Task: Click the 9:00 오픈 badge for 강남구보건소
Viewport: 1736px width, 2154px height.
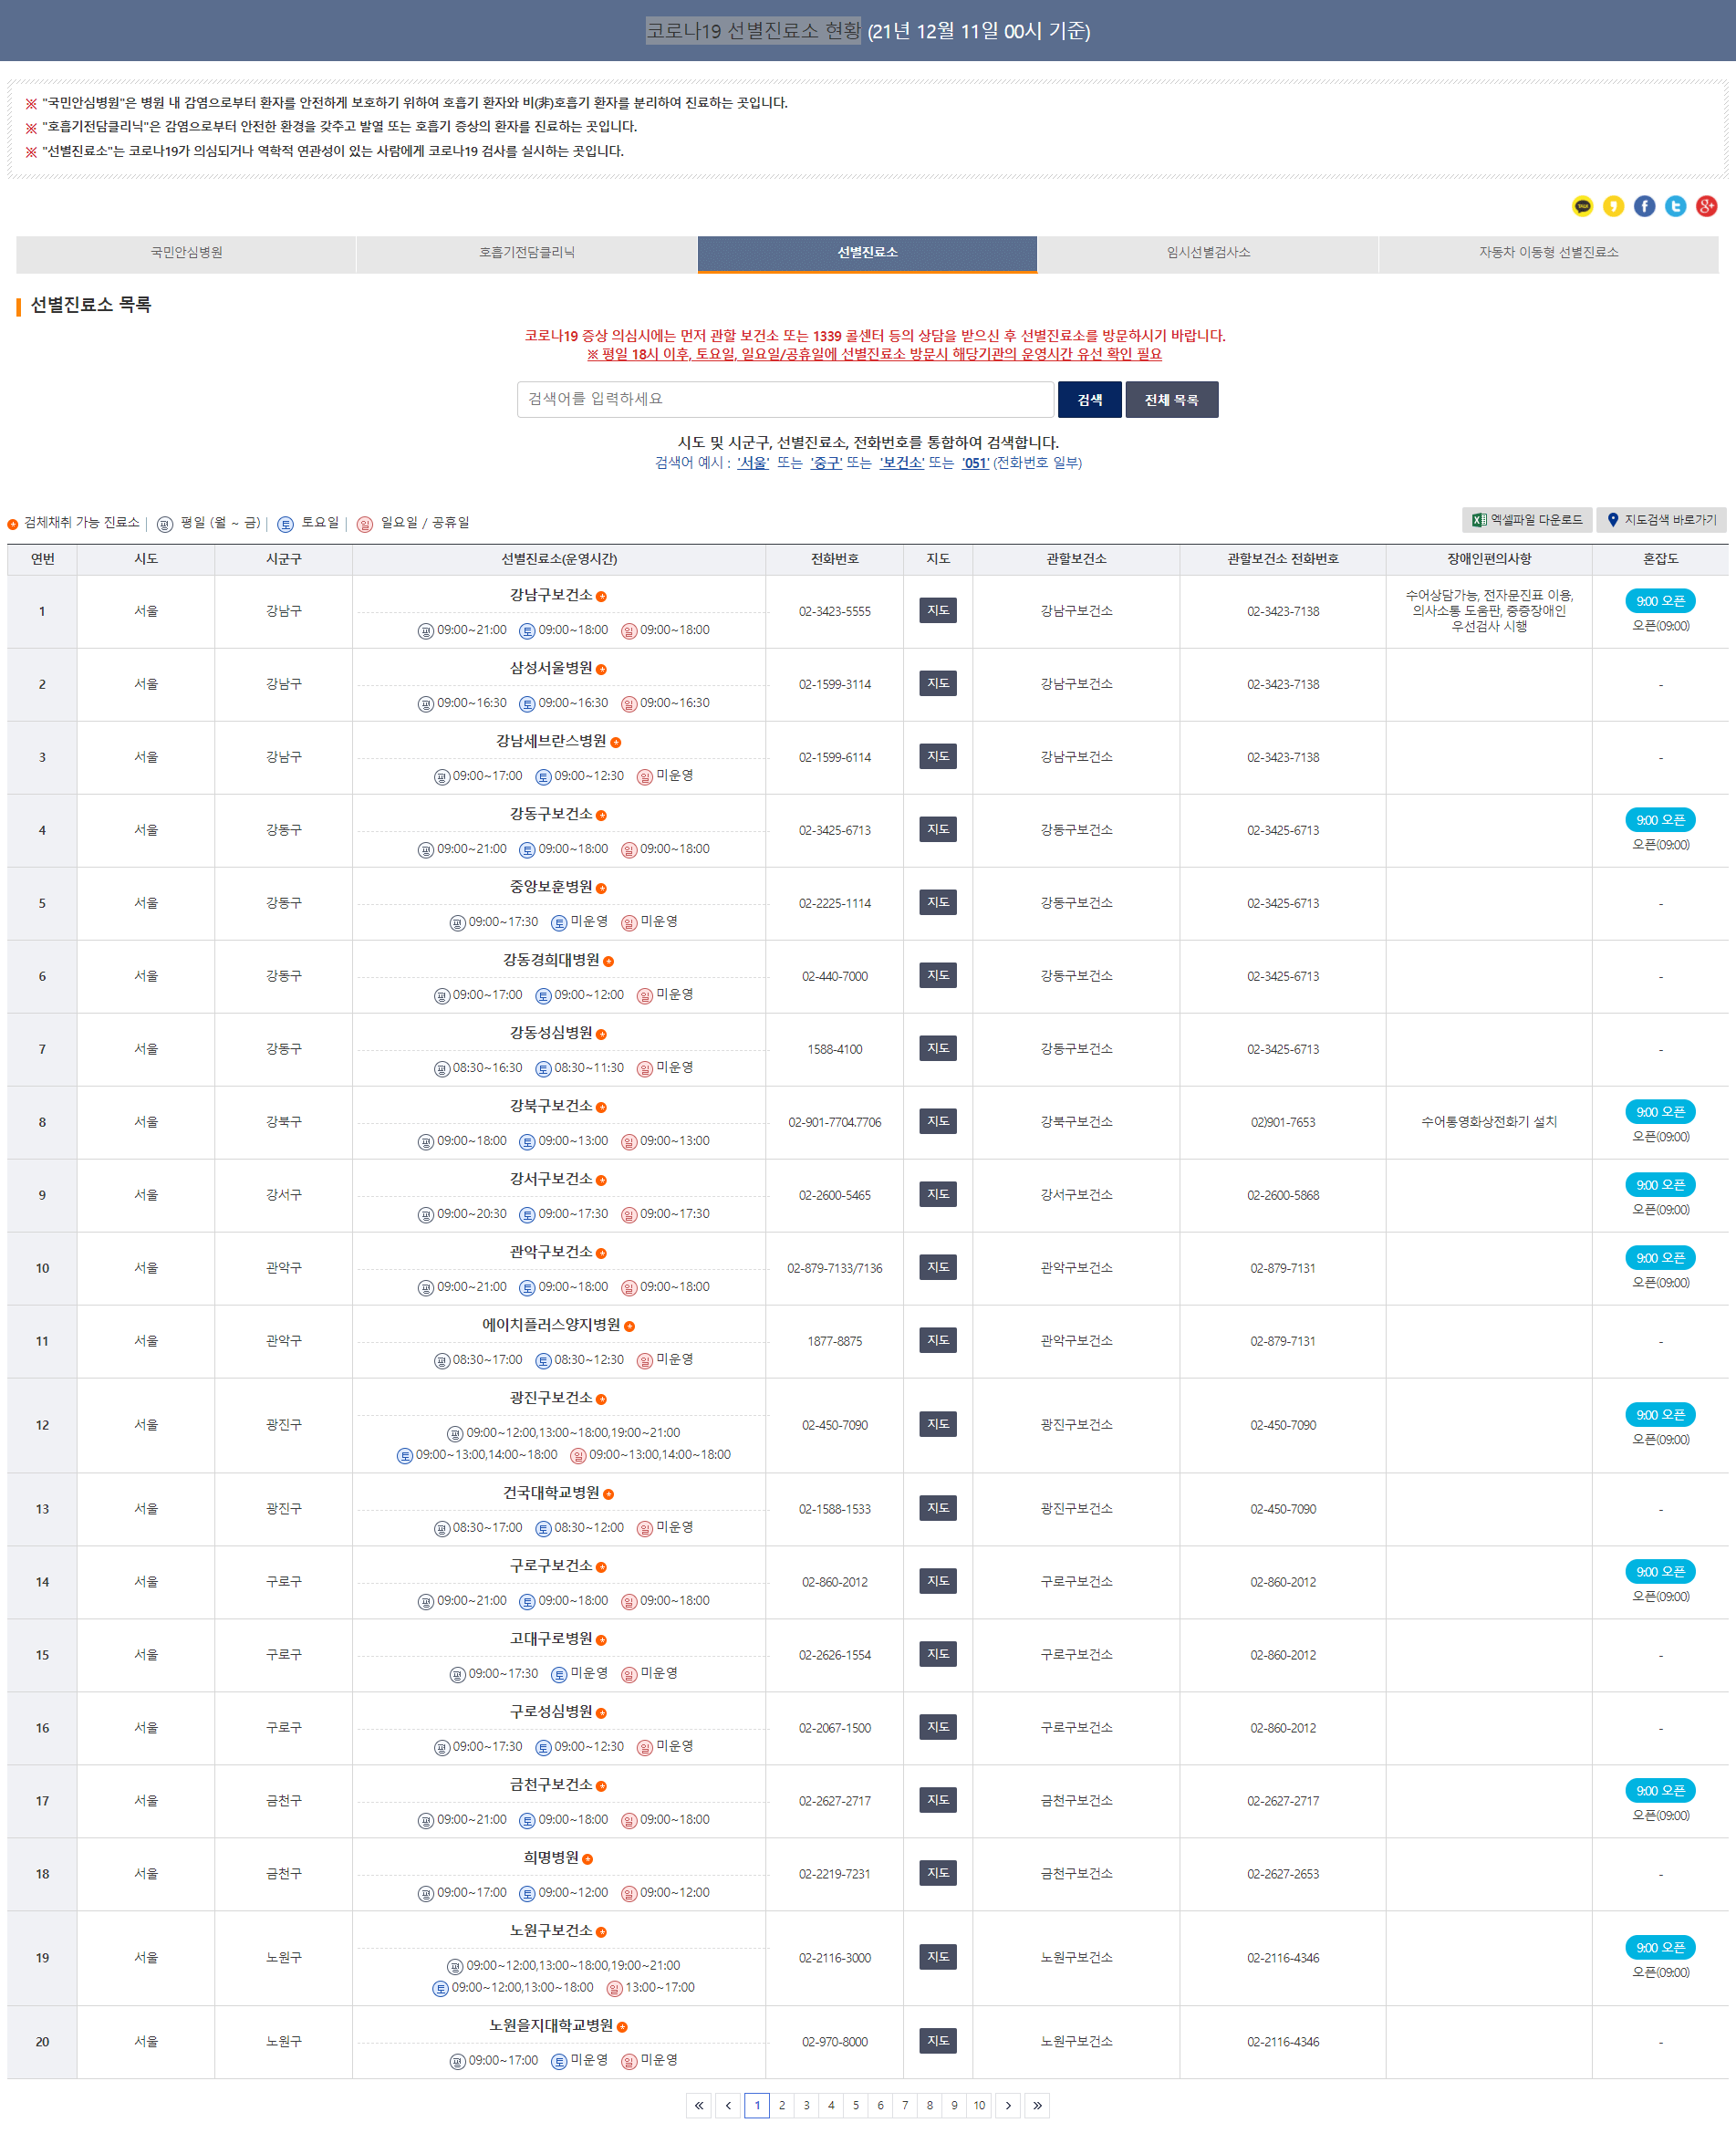Action: point(1660,600)
